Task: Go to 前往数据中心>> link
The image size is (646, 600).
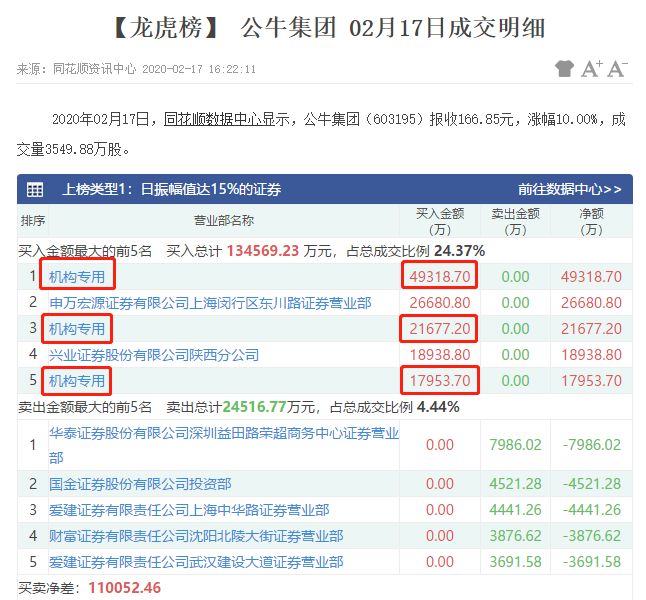Action: pos(570,190)
